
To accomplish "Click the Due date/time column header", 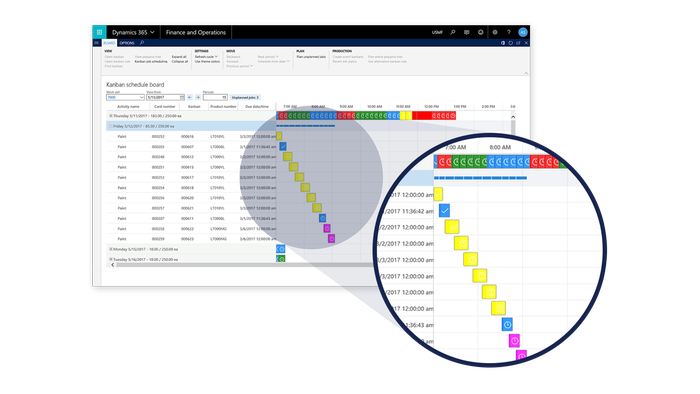I will (x=257, y=107).
